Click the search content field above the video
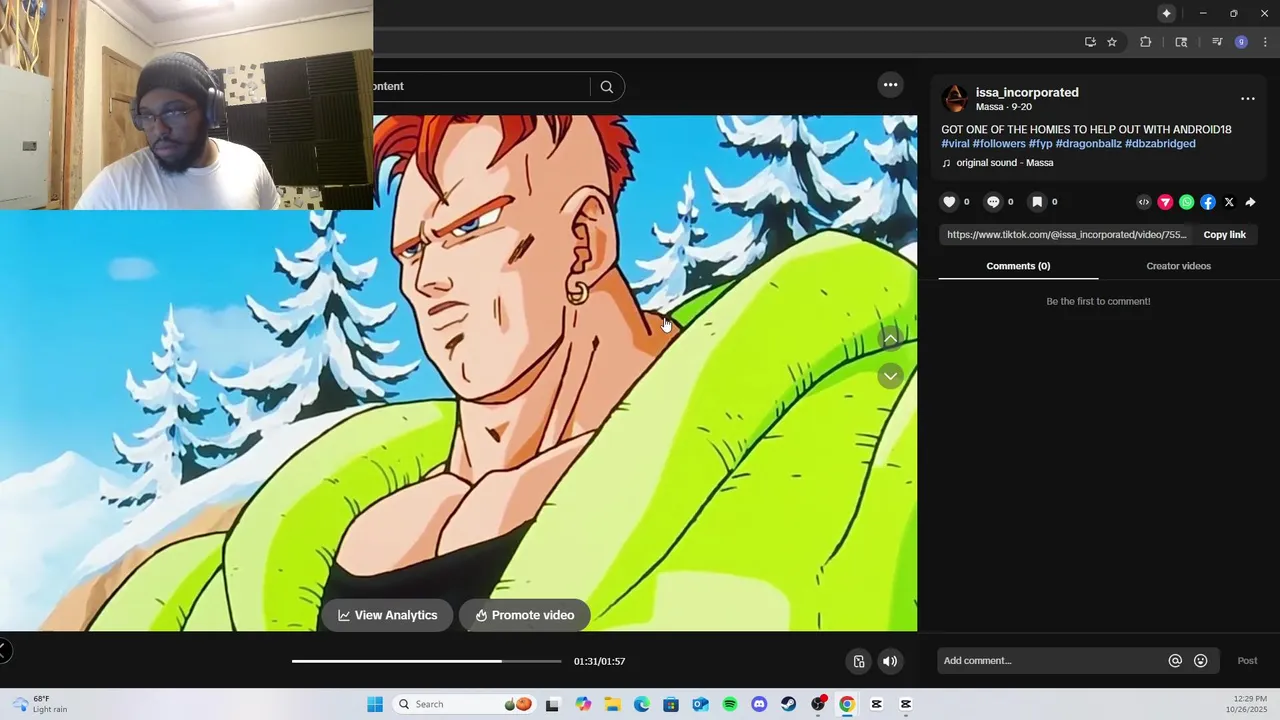1280x720 pixels. pyautogui.click(x=480, y=87)
